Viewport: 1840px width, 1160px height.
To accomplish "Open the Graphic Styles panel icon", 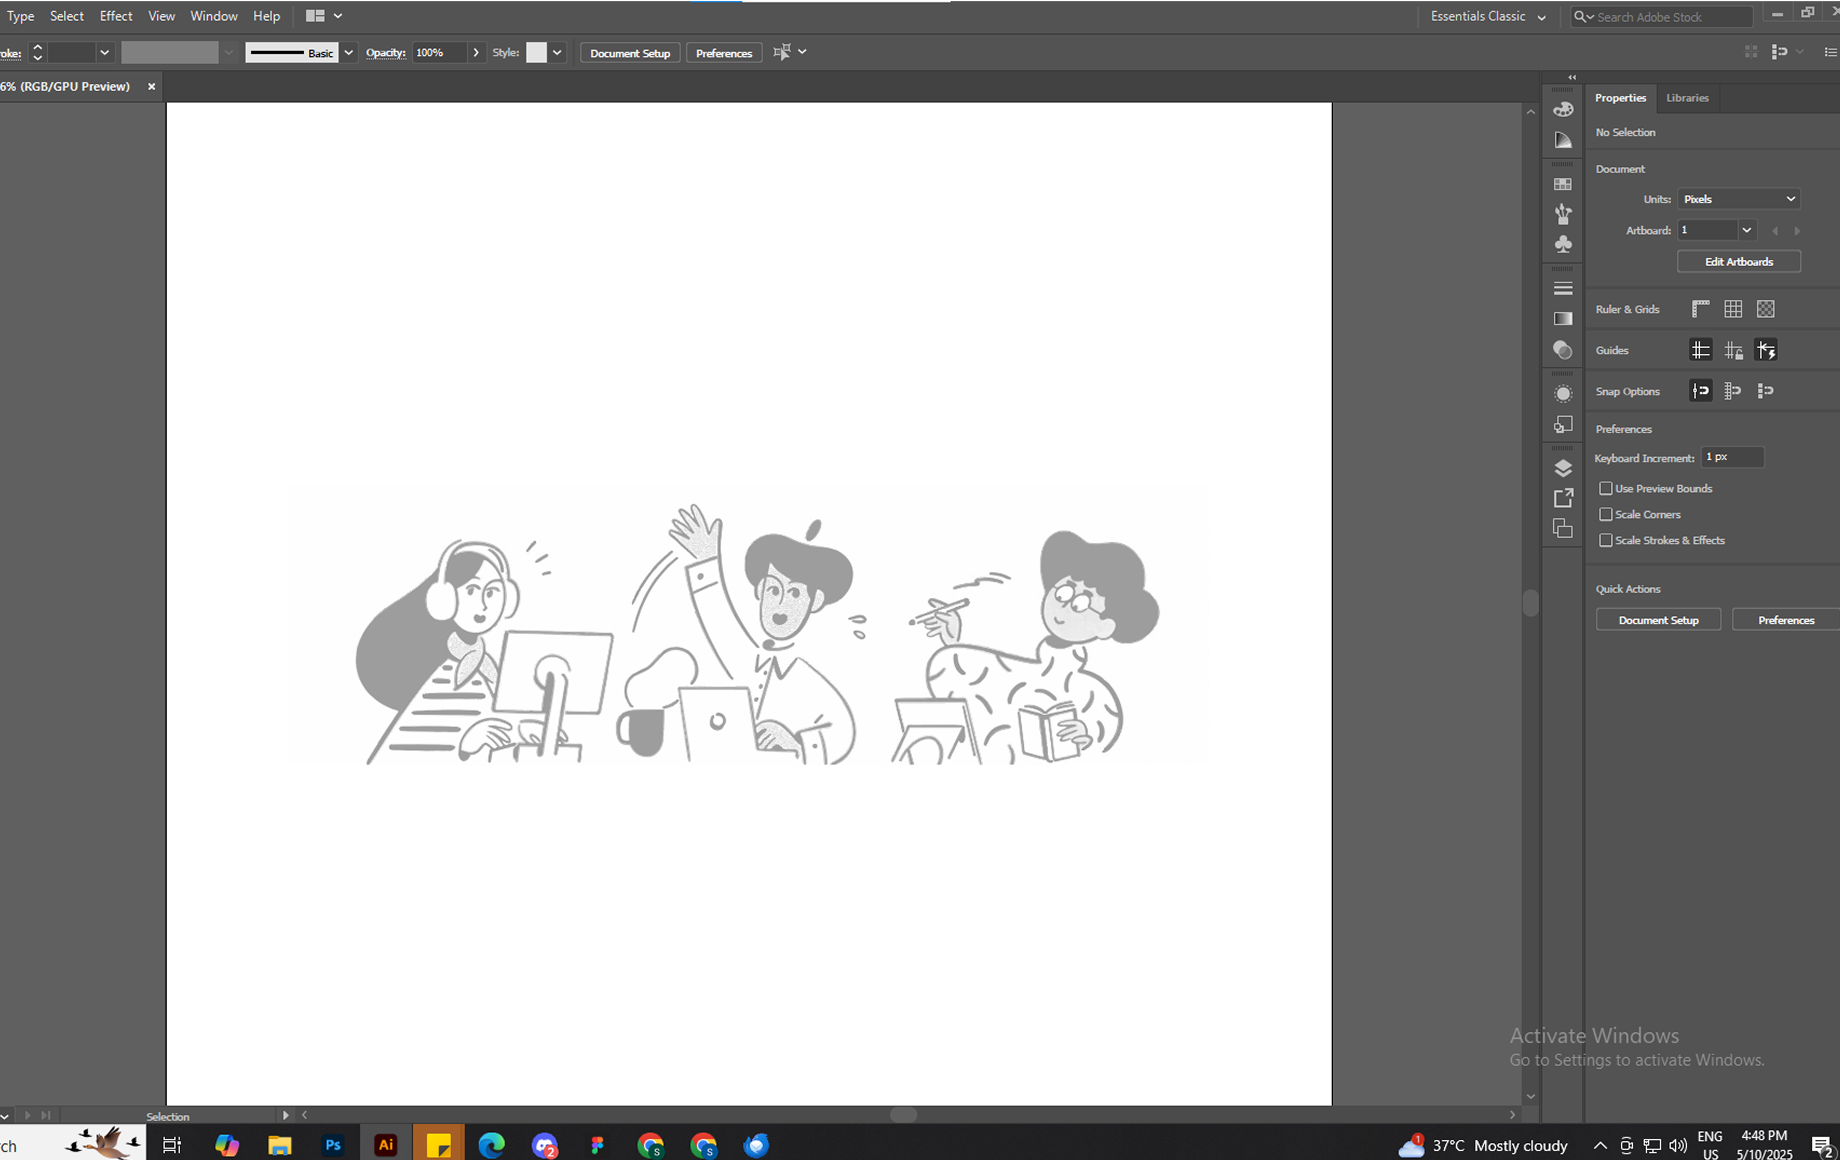I will (x=1563, y=424).
